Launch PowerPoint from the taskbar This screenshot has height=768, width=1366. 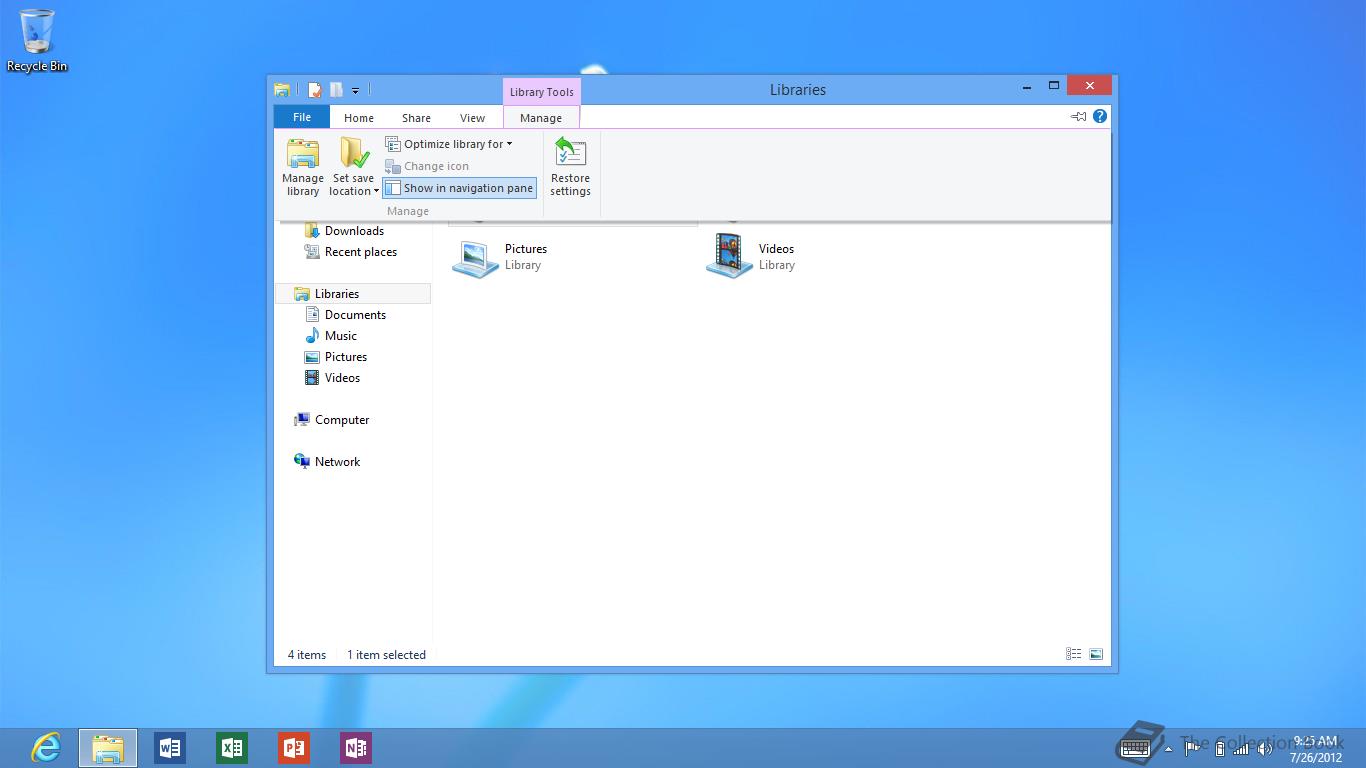click(294, 748)
